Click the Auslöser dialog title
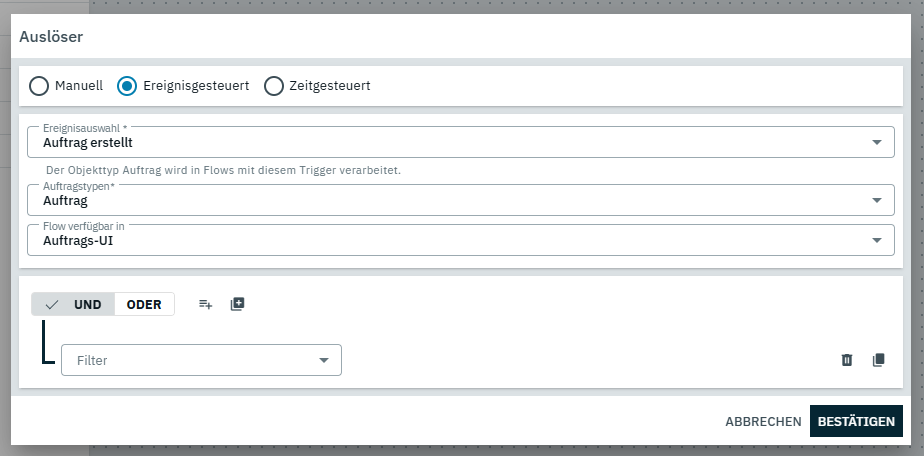This screenshot has width=924, height=456. (x=51, y=37)
